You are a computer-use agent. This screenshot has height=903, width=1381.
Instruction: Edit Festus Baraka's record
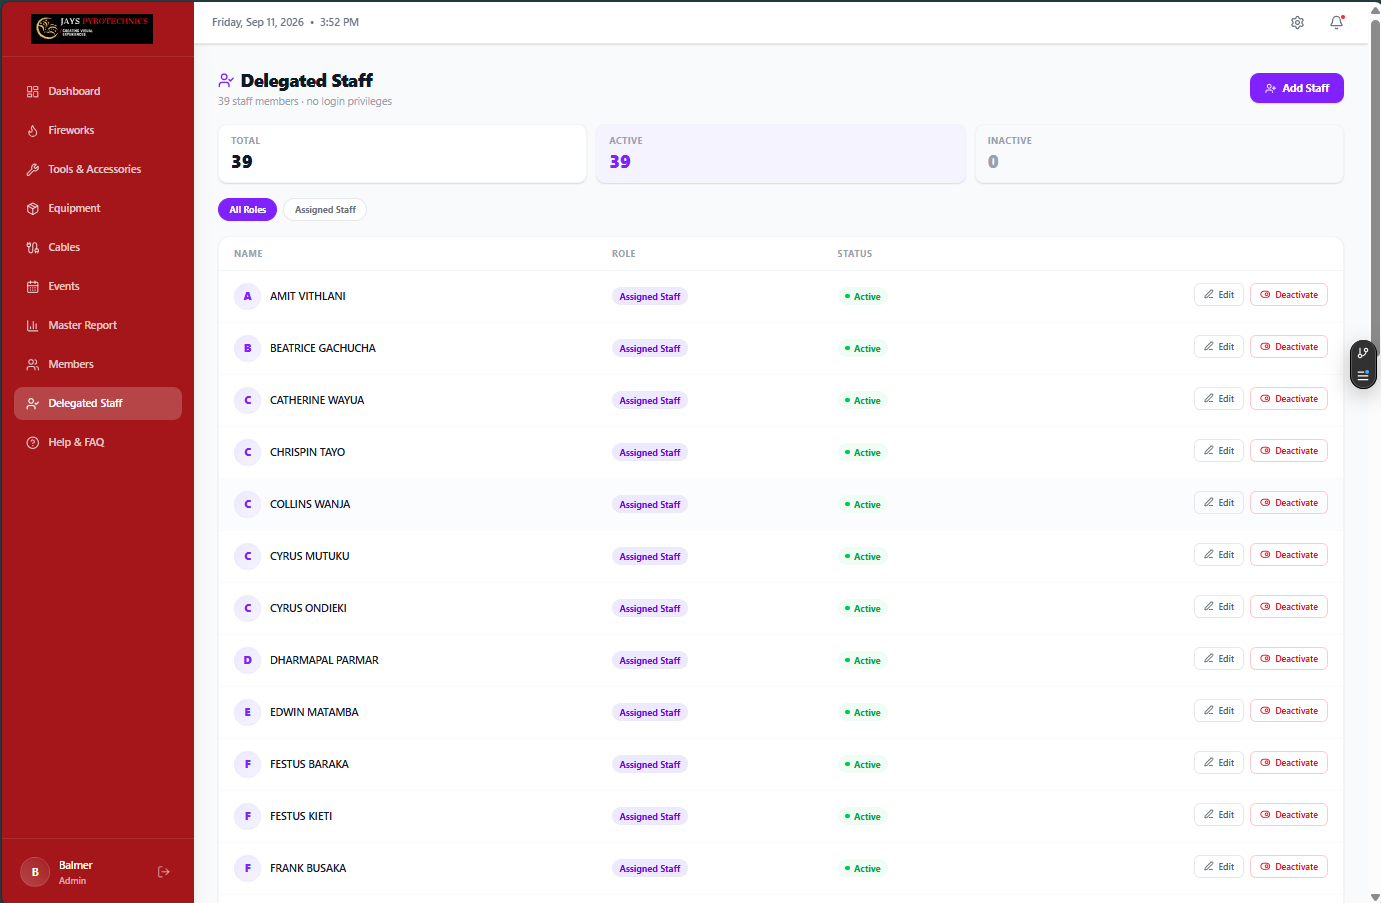point(1219,763)
